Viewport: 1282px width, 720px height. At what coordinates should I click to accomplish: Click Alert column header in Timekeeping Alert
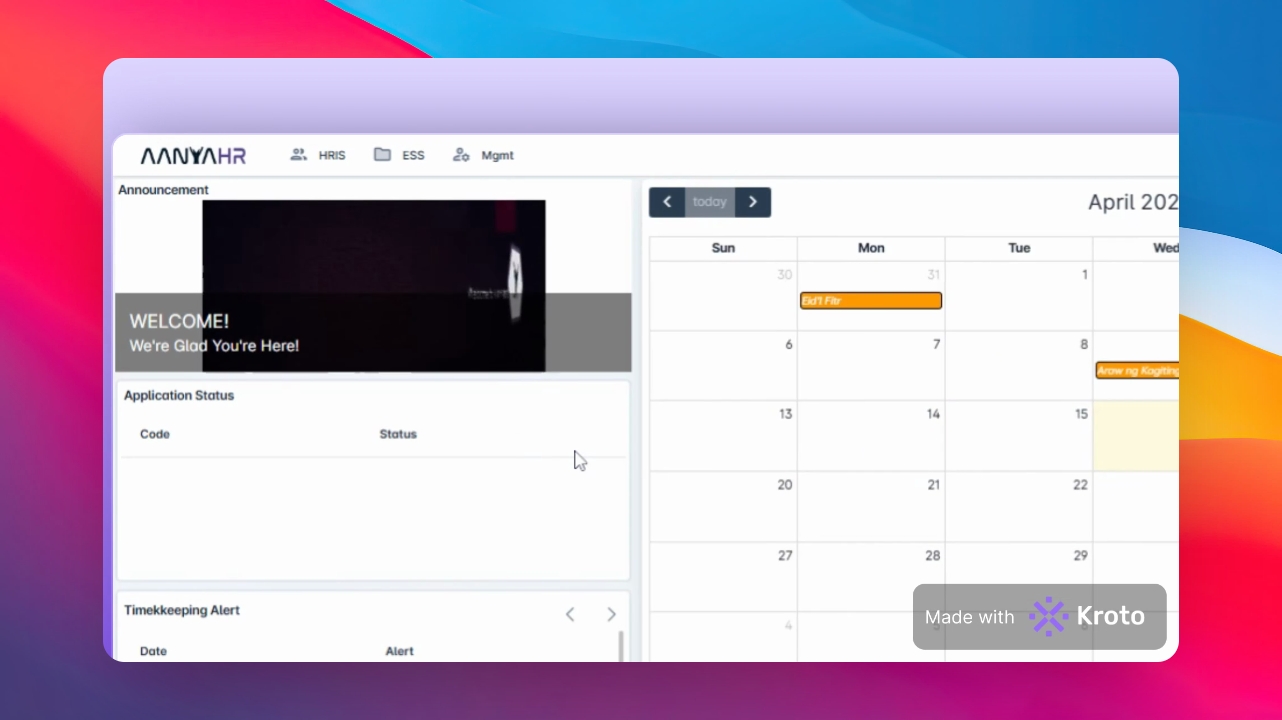click(399, 651)
